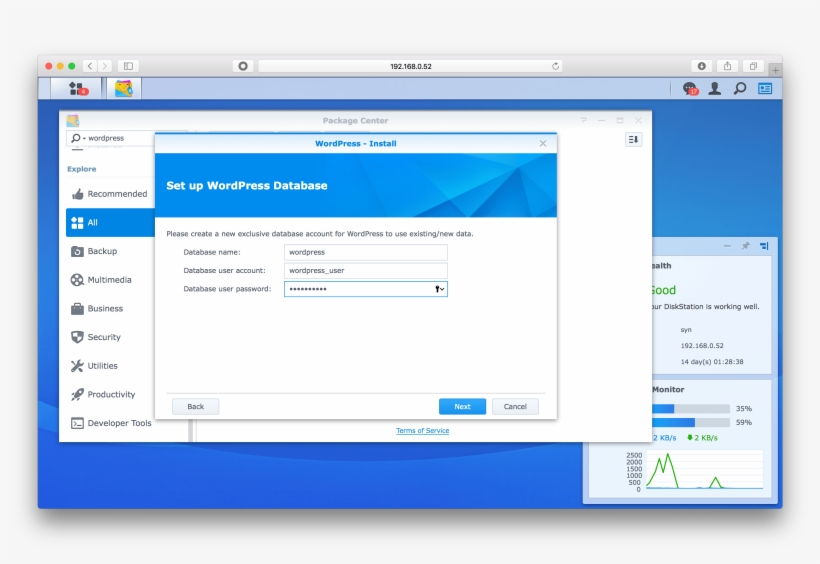Click the Cancel button

click(515, 407)
